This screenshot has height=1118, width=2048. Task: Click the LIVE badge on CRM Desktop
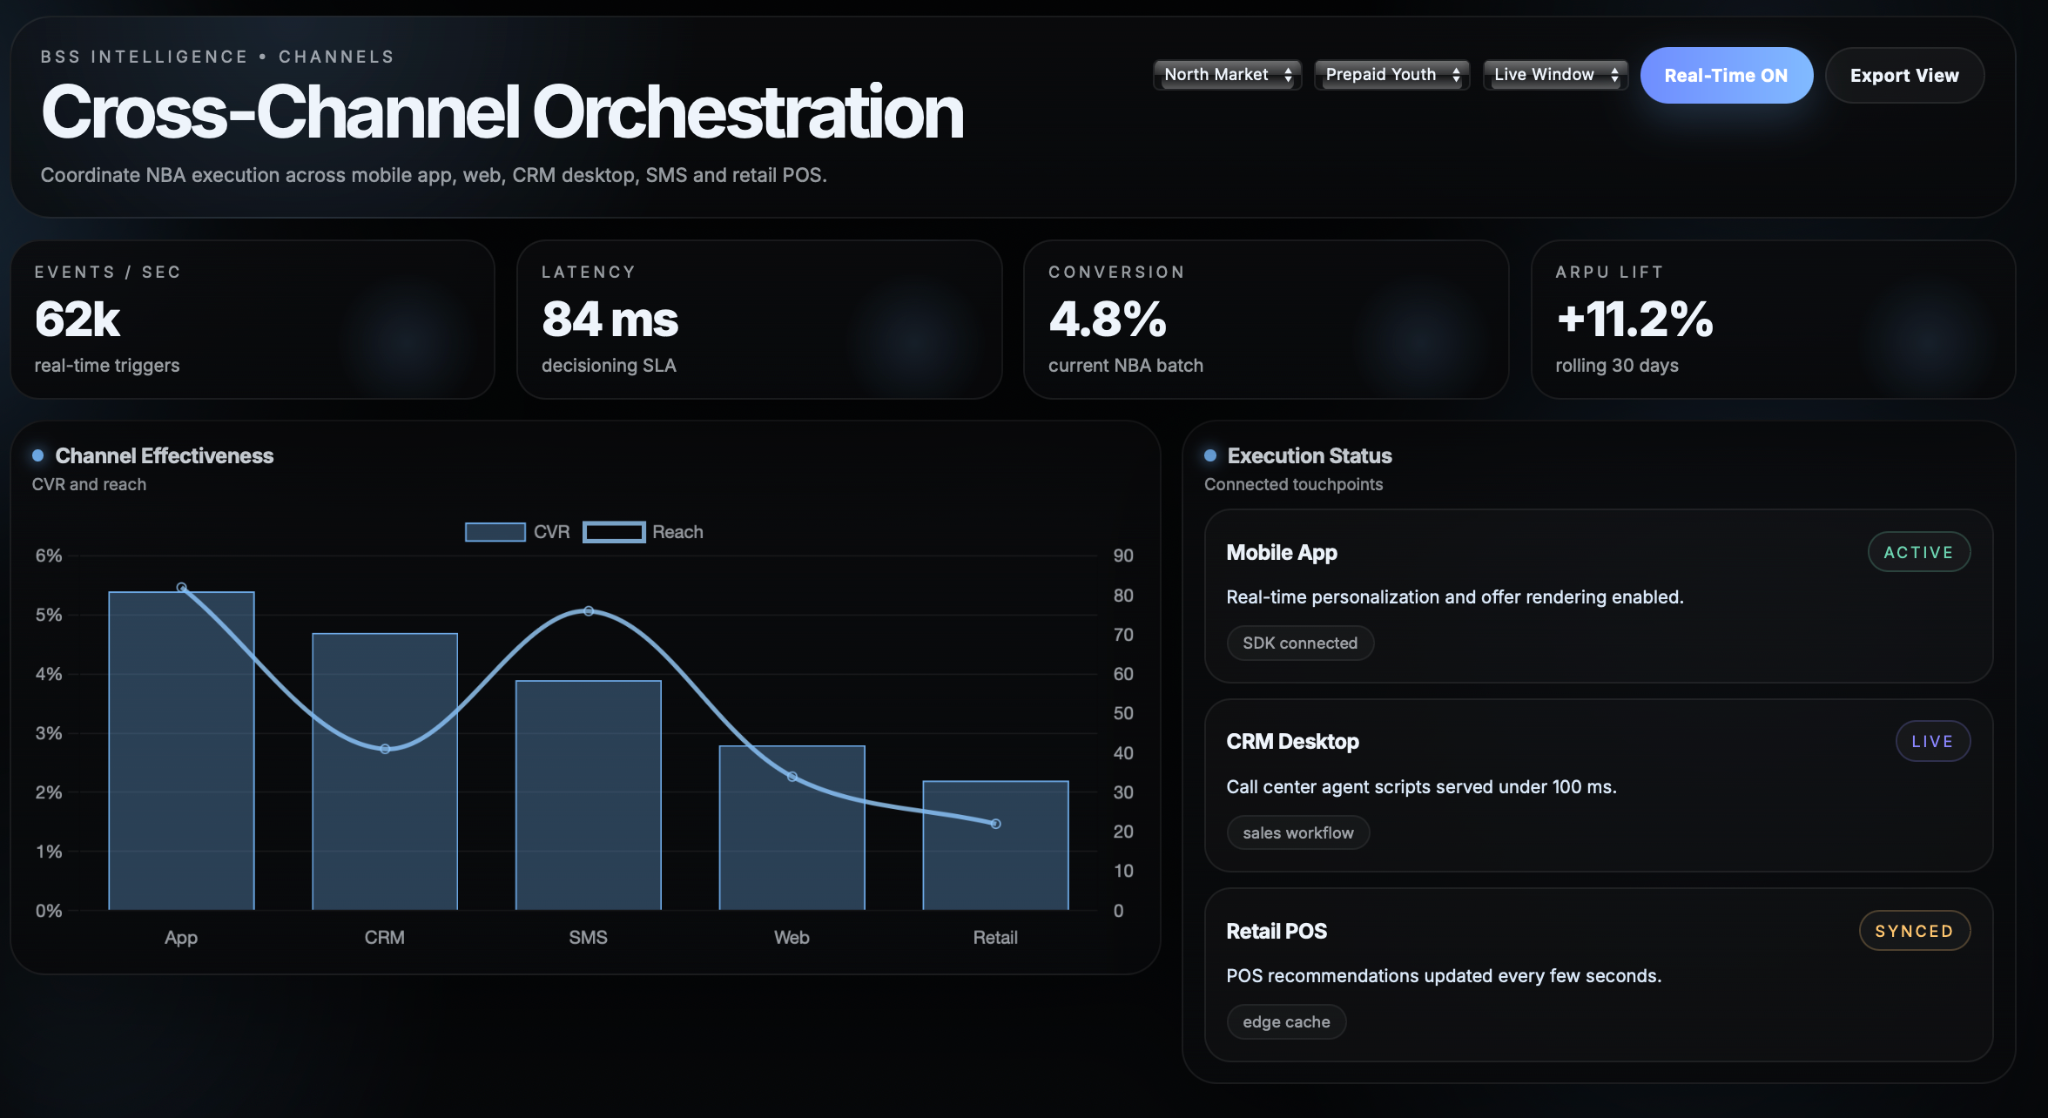[x=1931, y=742]
